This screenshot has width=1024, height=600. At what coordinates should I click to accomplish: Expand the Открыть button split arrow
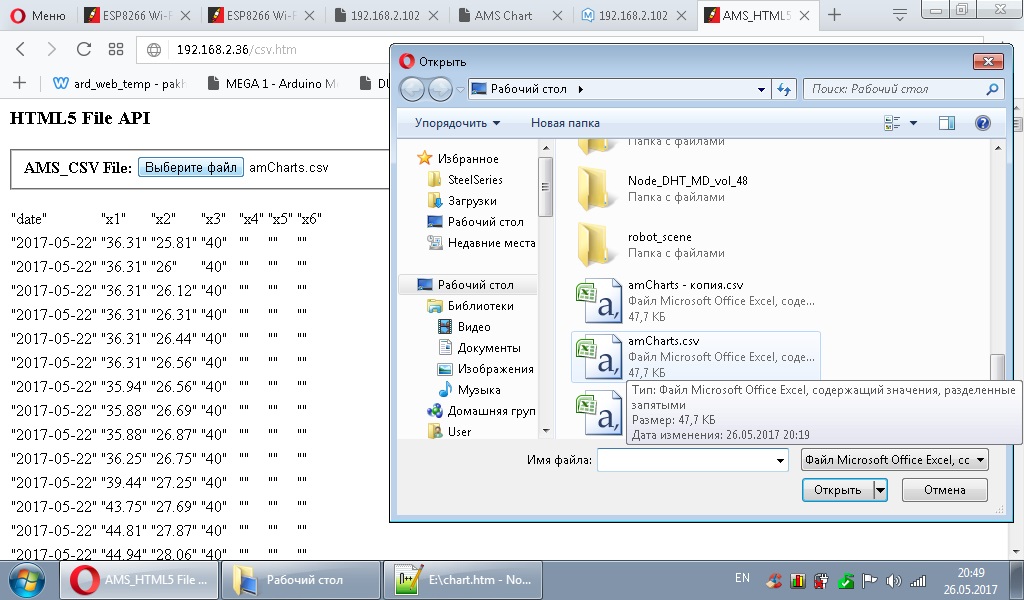[x=880, y=490]
